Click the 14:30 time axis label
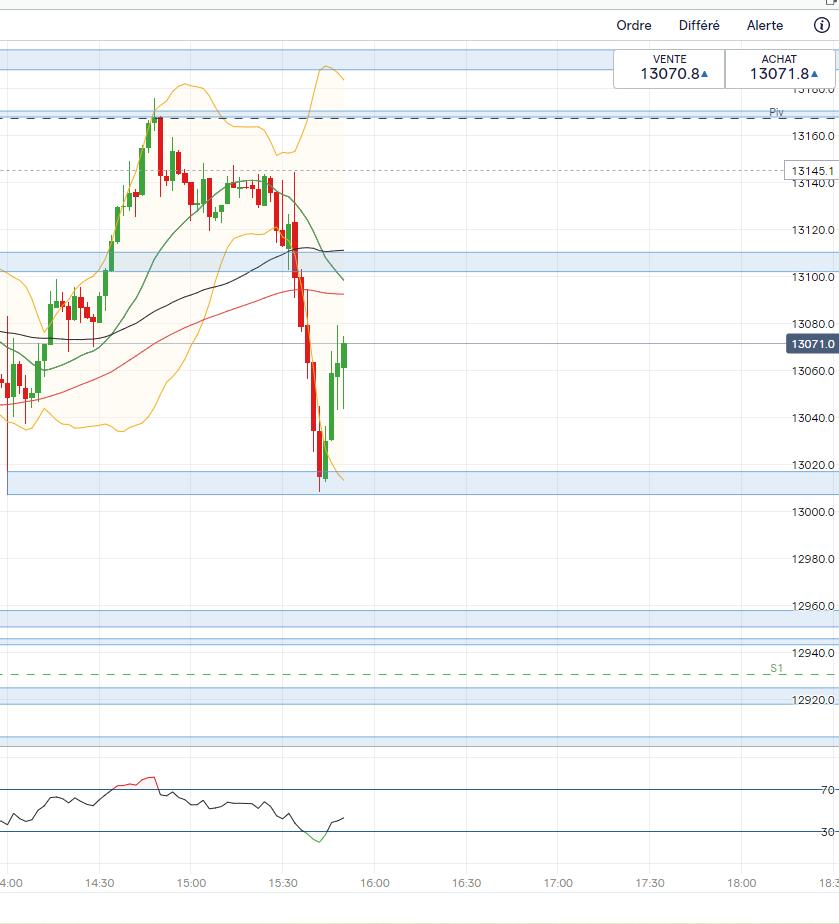Viewport: 839px width, 924px height. coord(100,883)
